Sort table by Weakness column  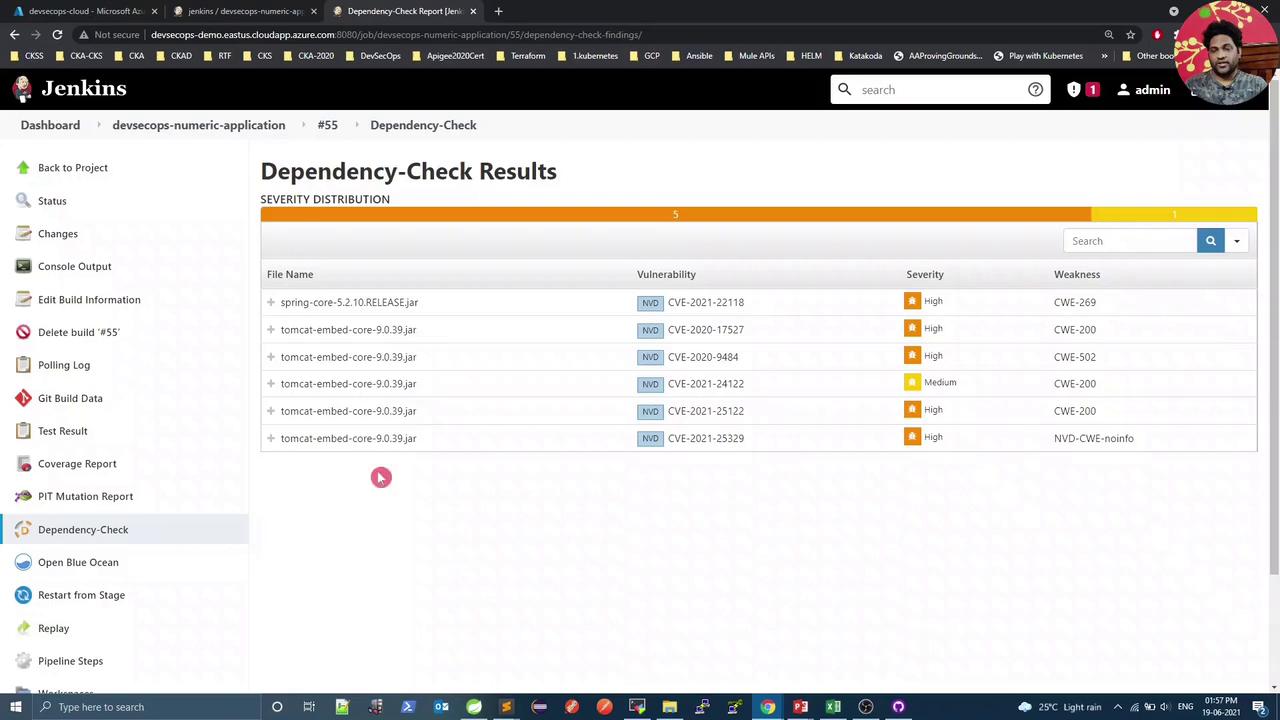[x=1077, y=274]
